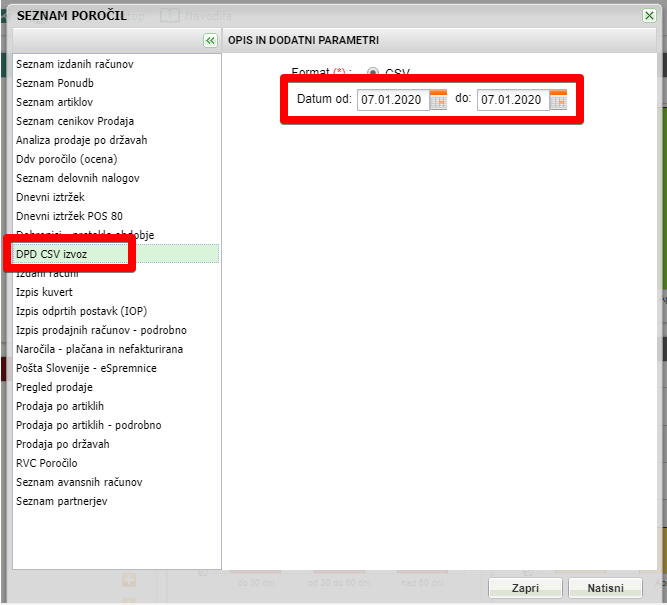Select Seznam cenikov Prodaja report
This screenshot has height=605, width=667.
tap(116, 121)
